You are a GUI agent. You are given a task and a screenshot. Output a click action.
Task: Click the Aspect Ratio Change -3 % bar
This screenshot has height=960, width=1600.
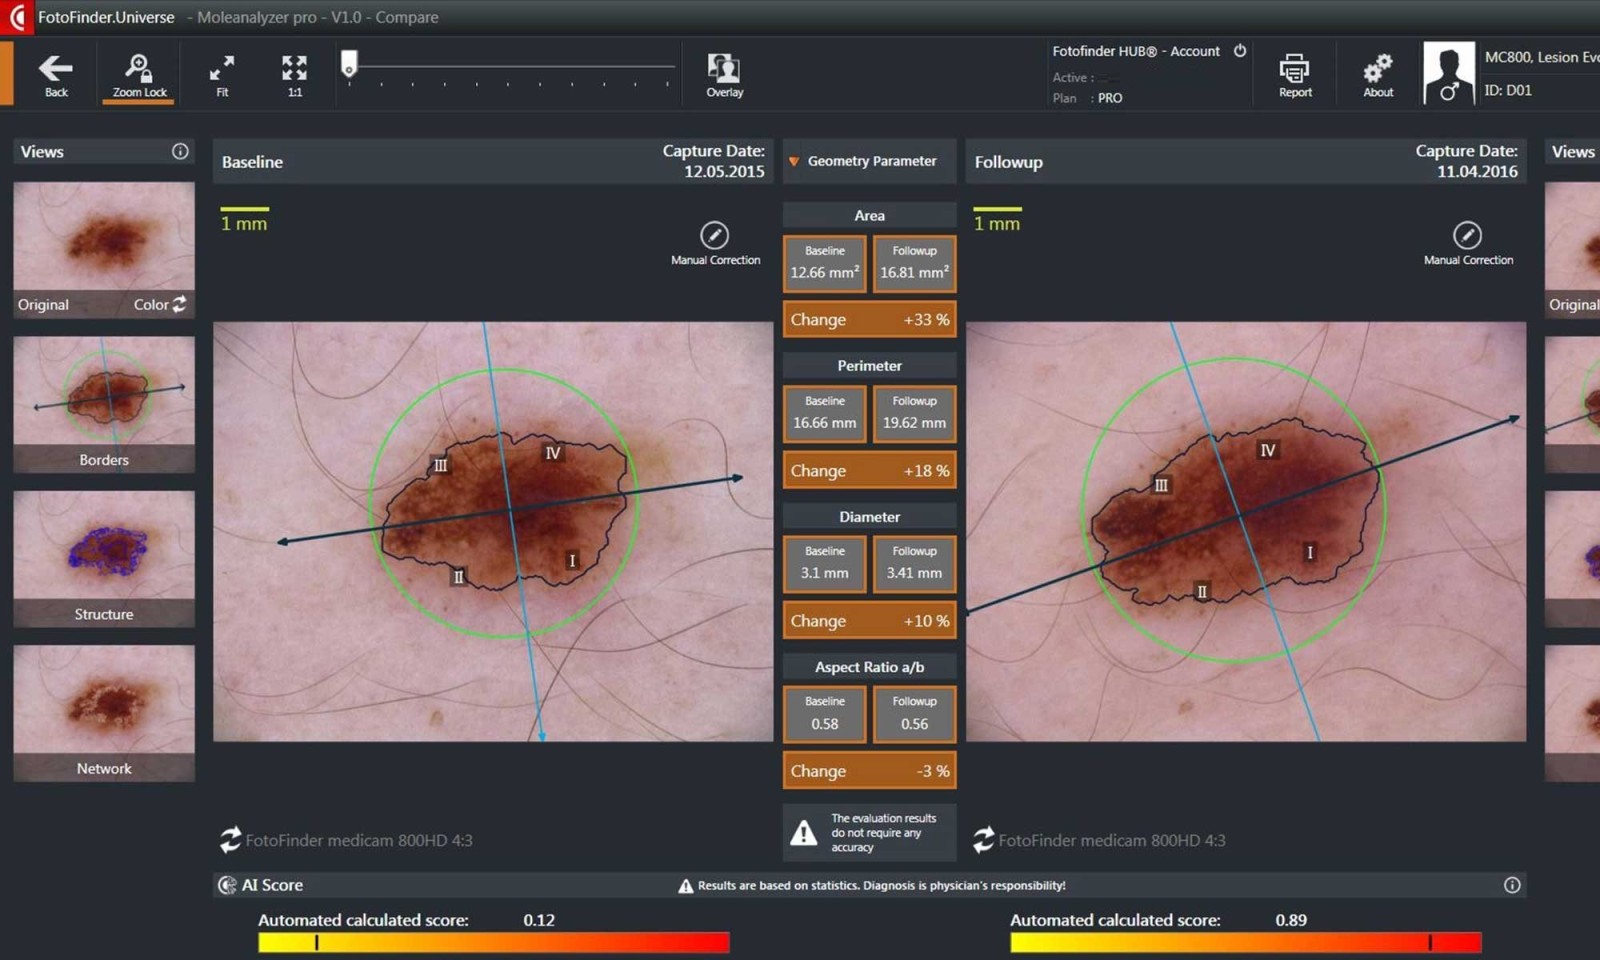[x=869, y=771]
